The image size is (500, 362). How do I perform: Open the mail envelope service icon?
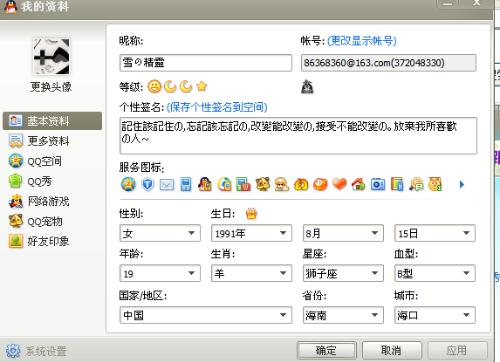pos(167,184)
